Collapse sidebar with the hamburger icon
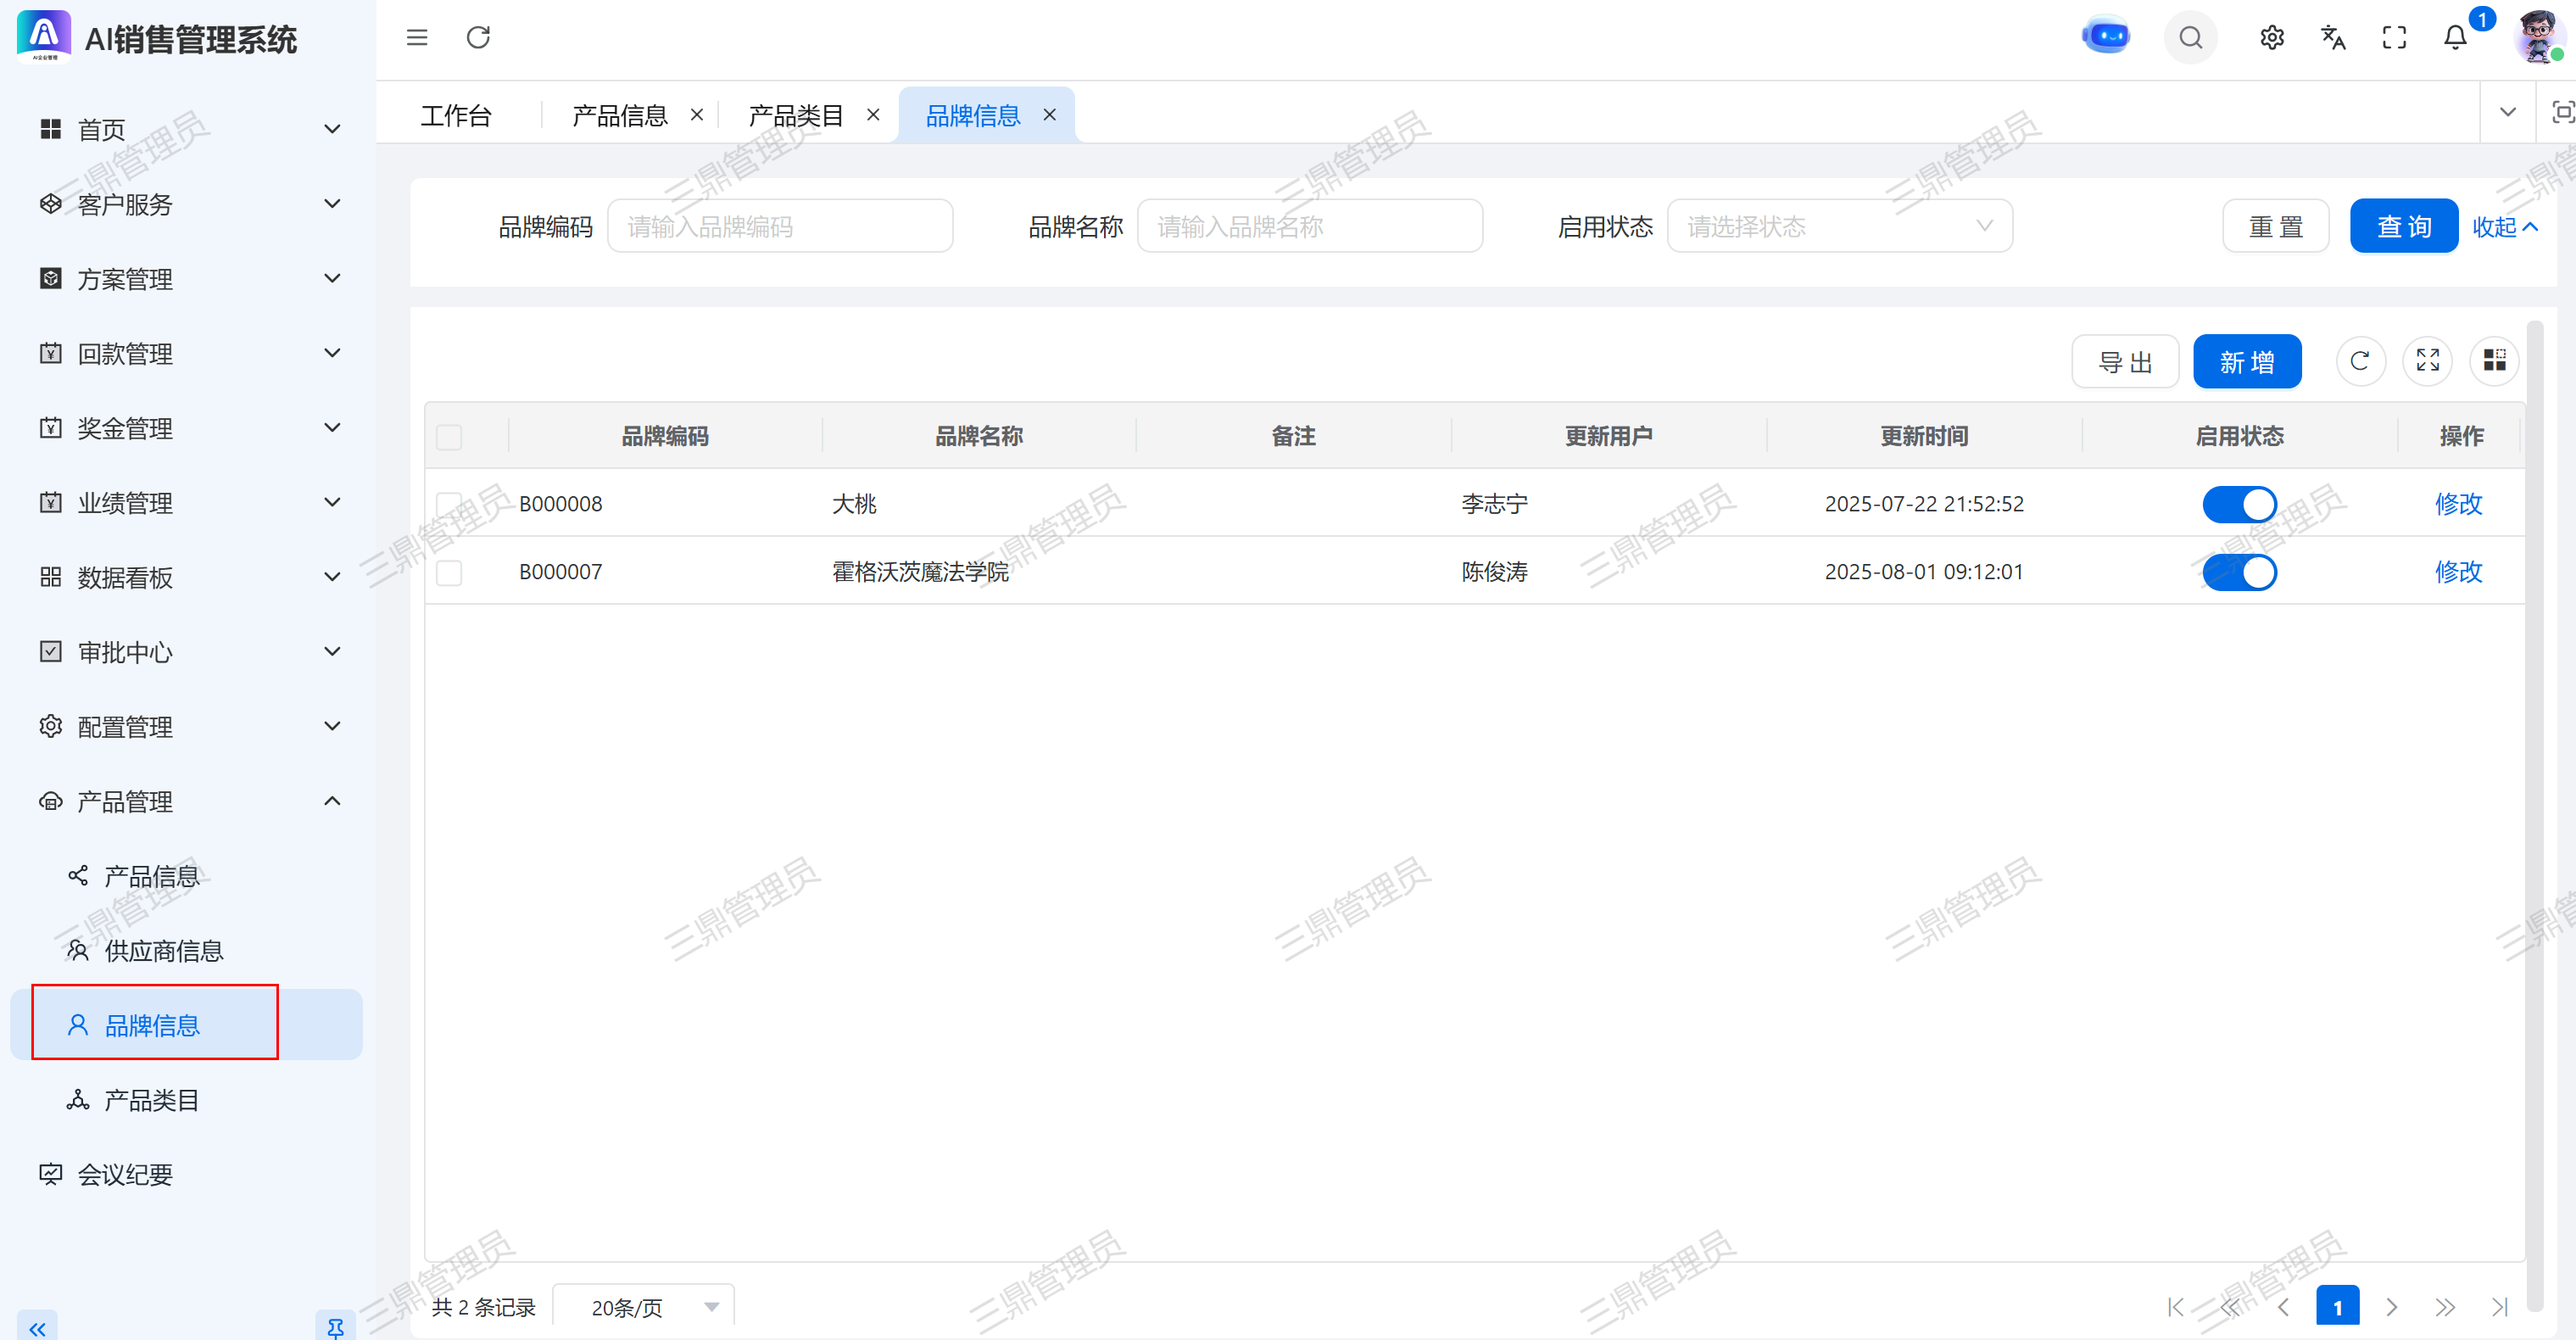The image size is (2576, 1340). click(x=417, y=37)
